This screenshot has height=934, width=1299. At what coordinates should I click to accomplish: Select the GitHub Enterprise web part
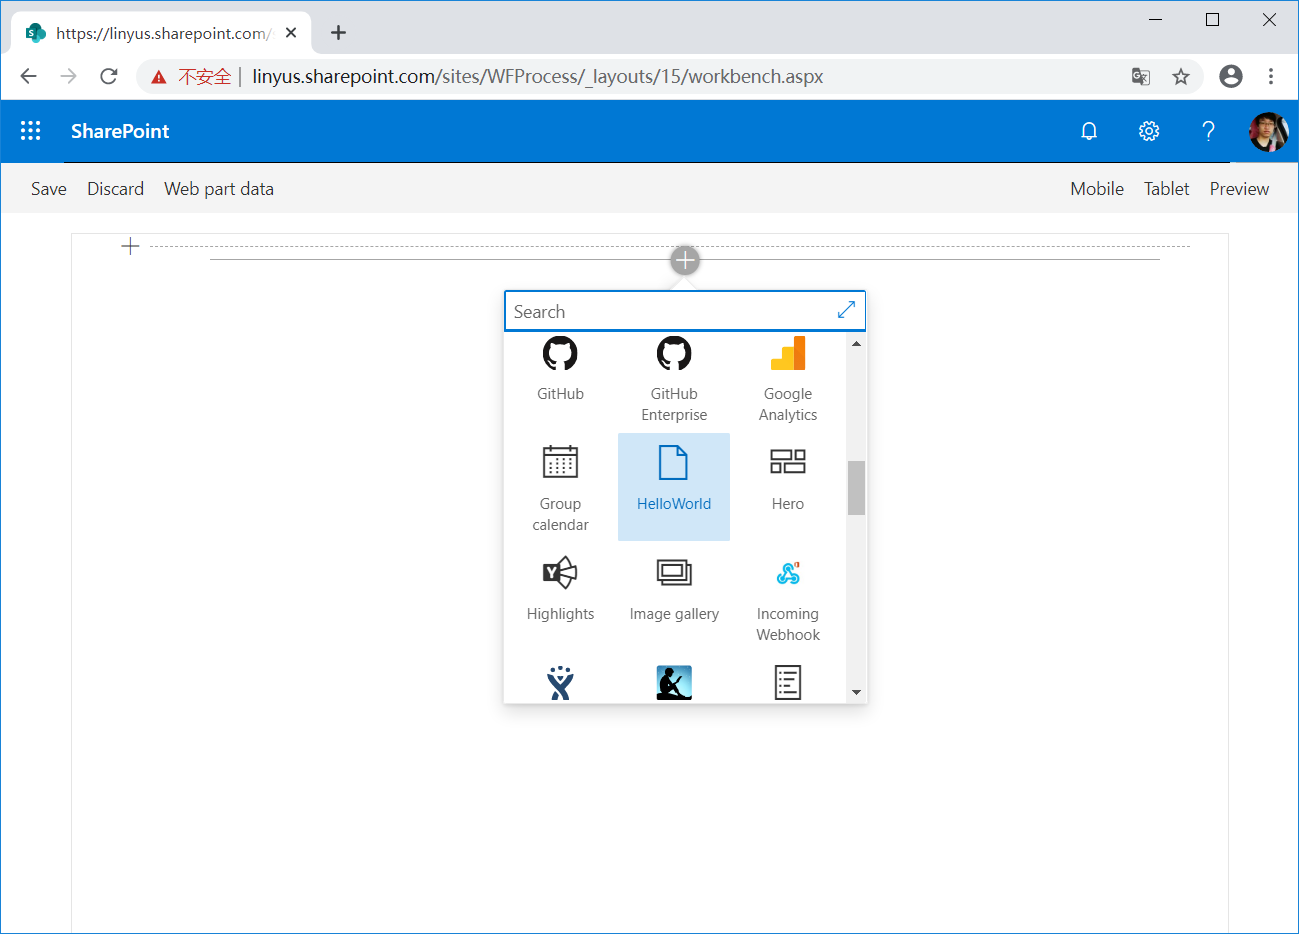pos(674,379)
